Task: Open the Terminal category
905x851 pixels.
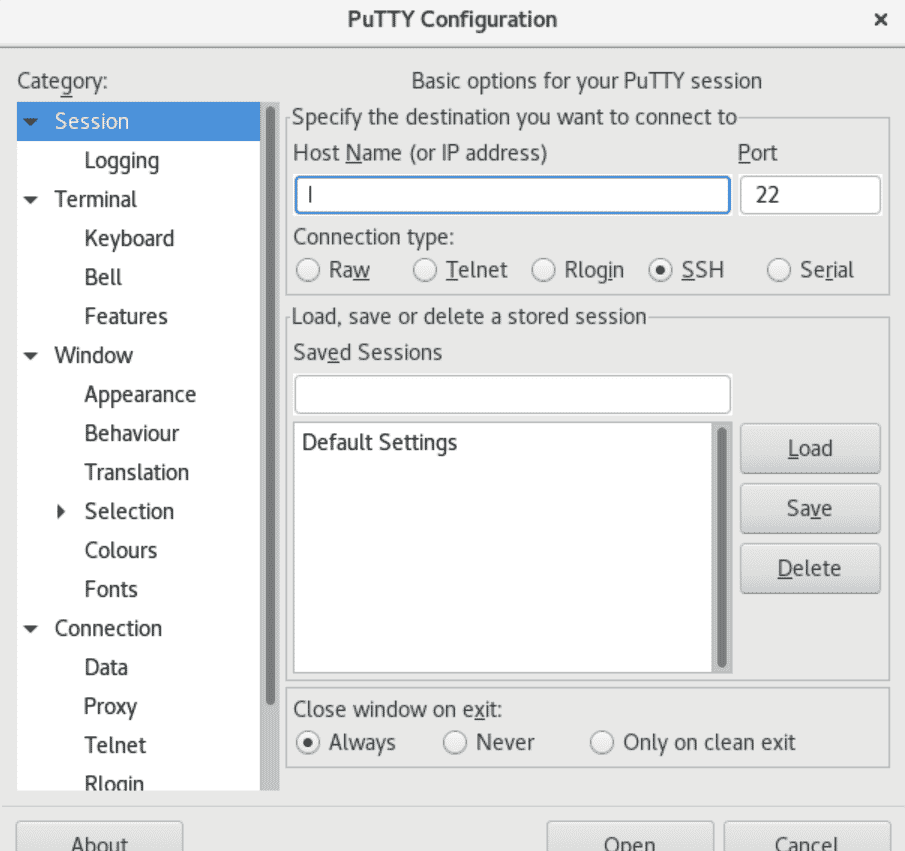Action: 96,200
